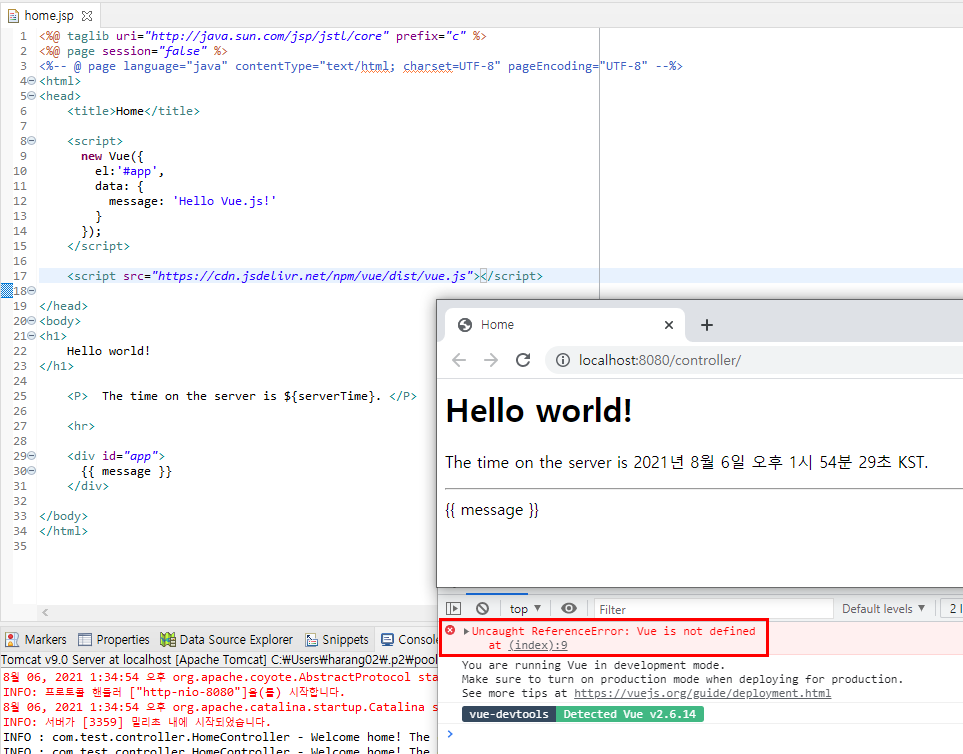Click the editor horizontal scroll left arrow

(45, 612)
